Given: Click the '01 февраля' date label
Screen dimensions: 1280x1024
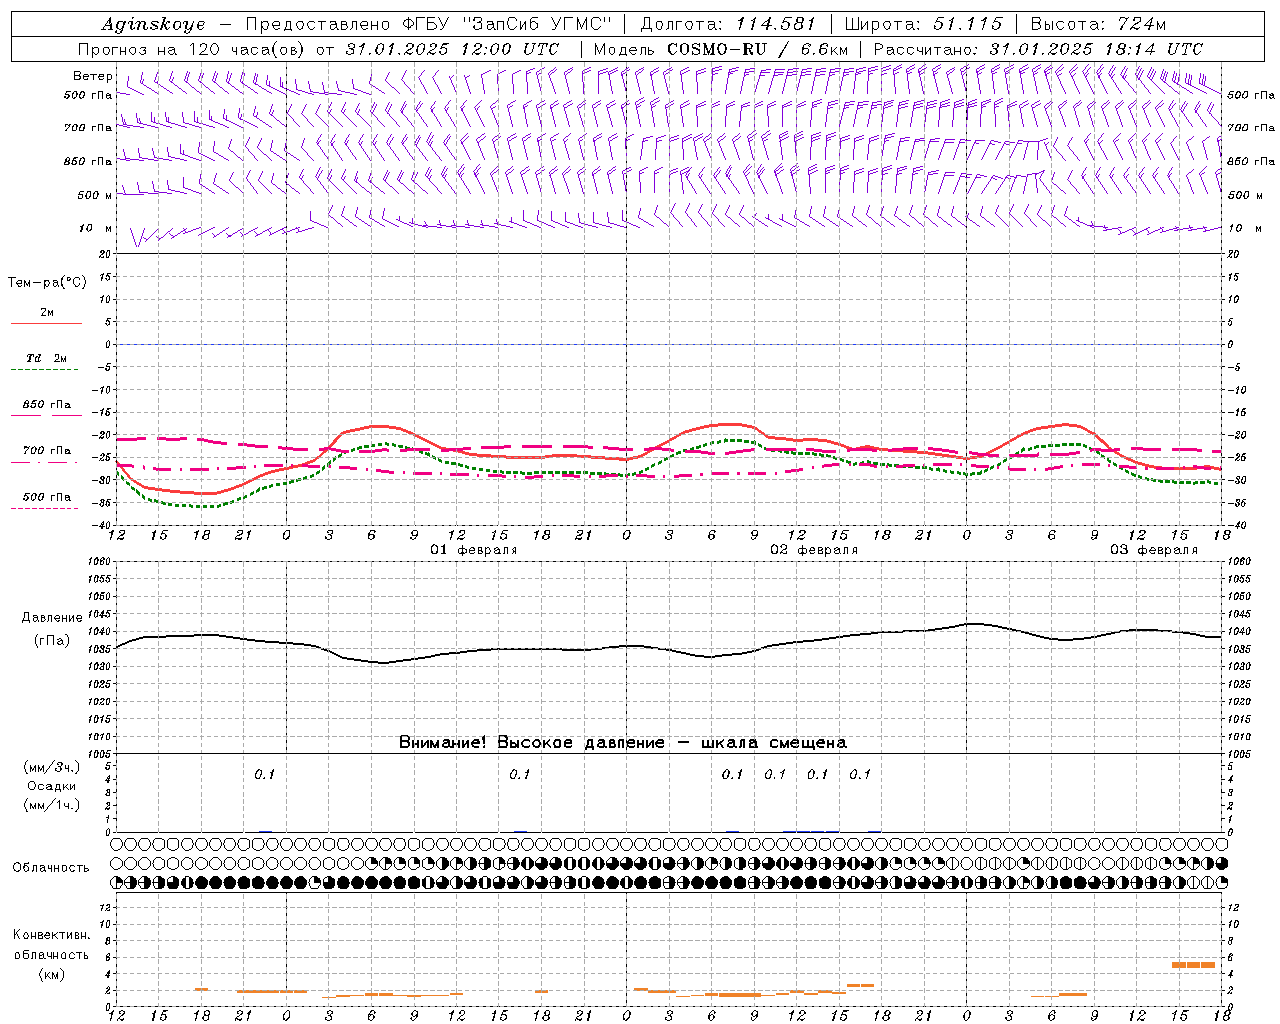Looking at the screenshot, I should 474,550.
